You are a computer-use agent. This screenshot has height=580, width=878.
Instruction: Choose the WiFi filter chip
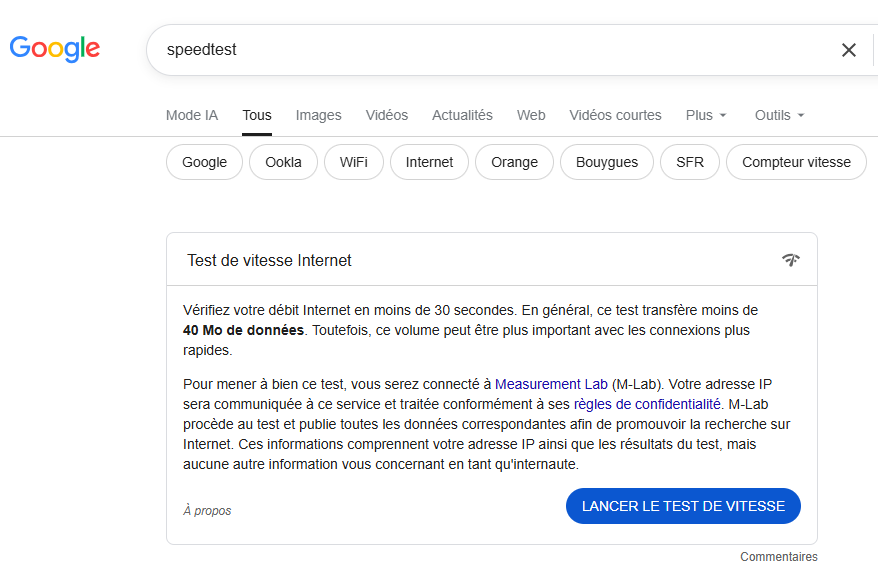point(354,162)
